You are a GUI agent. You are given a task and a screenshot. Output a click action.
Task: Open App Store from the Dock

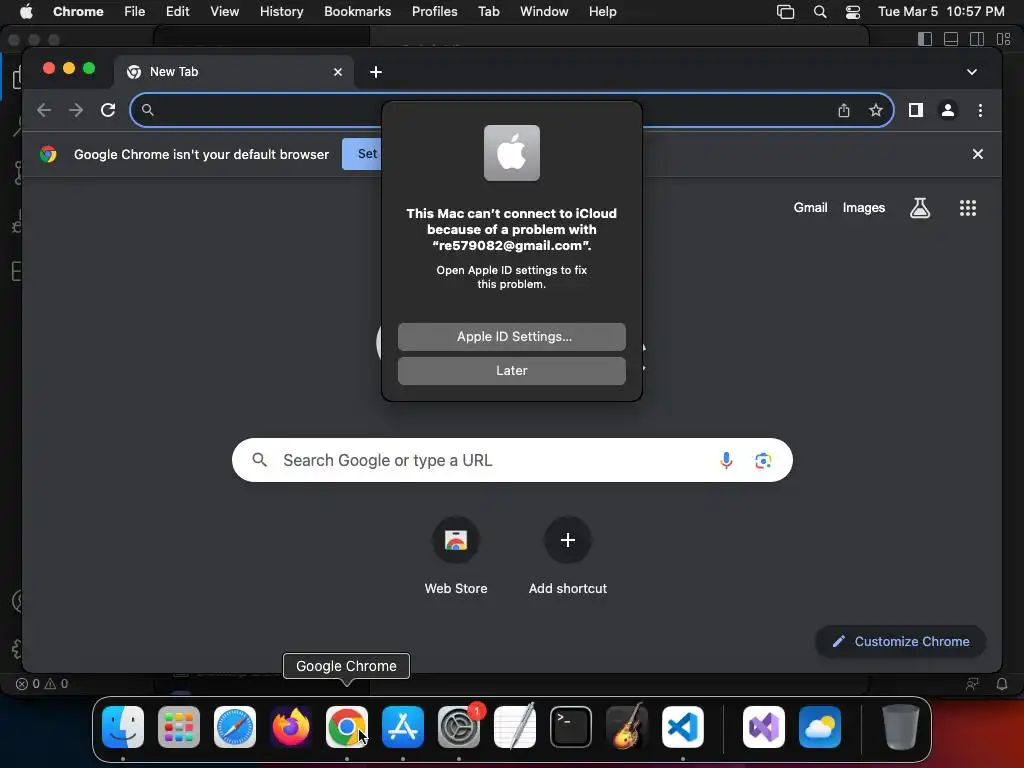(x=403, y=727)
